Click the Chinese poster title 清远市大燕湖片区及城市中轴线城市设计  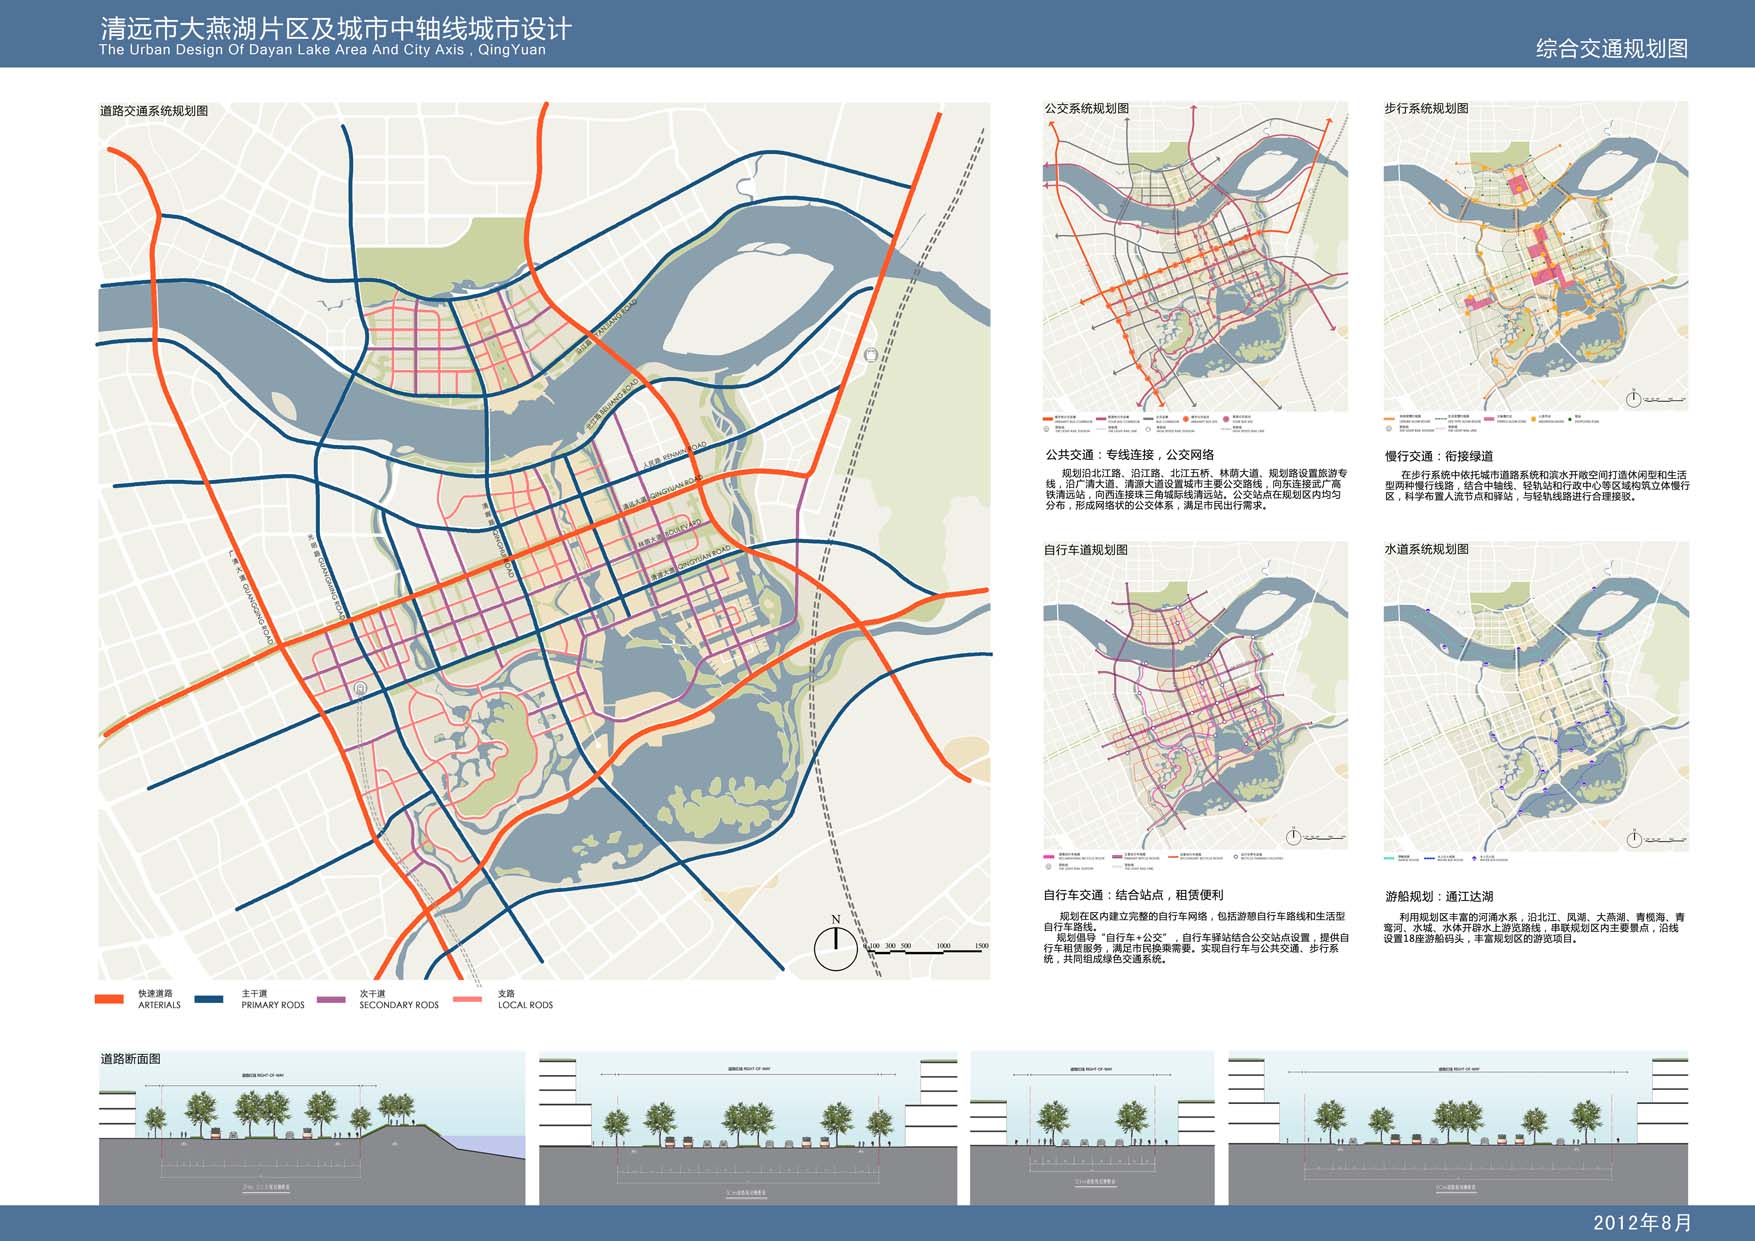336,28
